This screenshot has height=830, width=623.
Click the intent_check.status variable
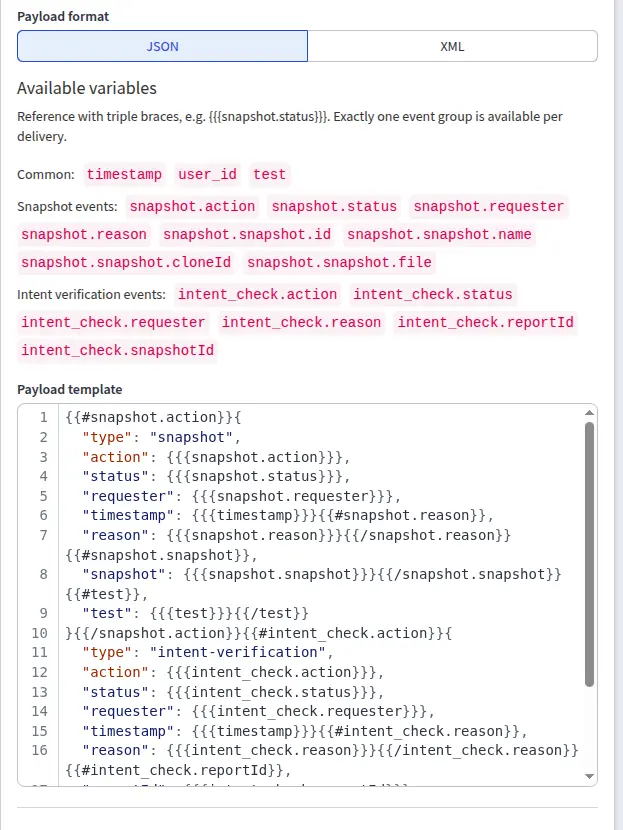(x=433, y=294)
